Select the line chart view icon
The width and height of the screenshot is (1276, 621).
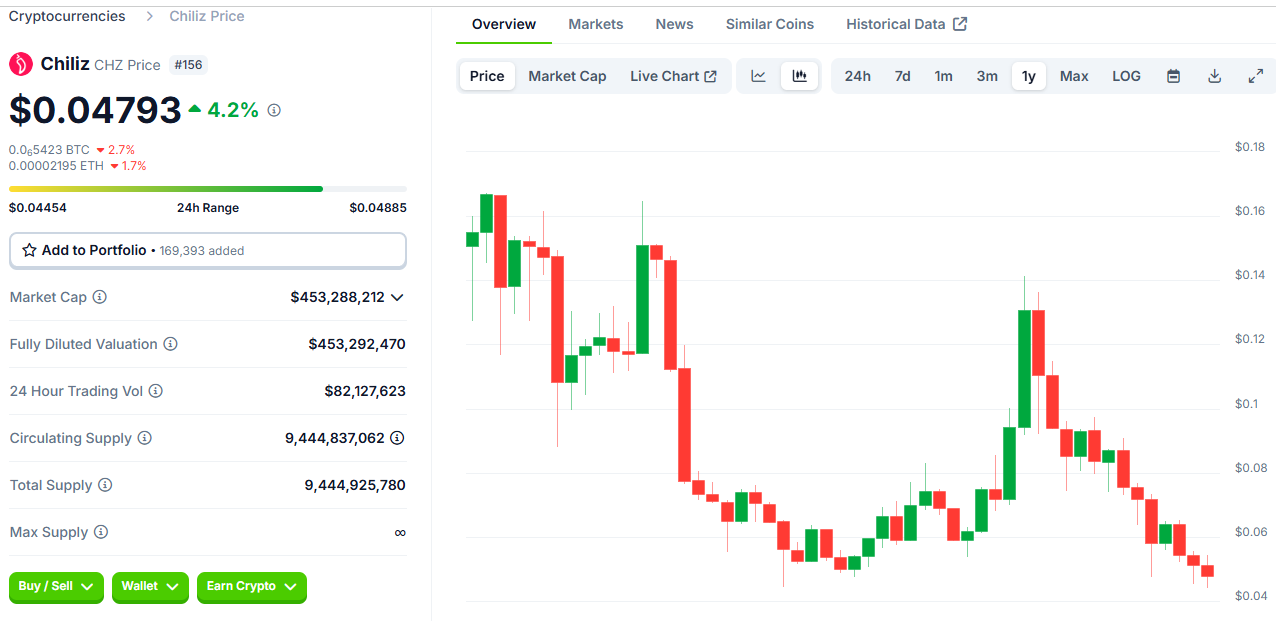pos(758,75)
